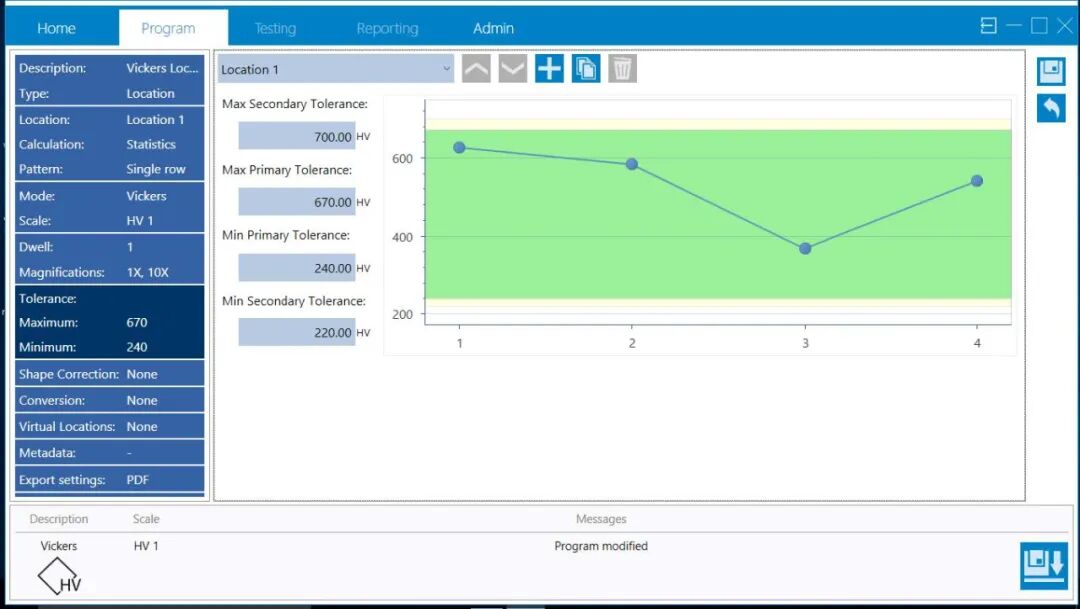Screen dimensions: 1080x609
Task: Click the Pattern Single row entry
Action: click(x=110, y=169)
